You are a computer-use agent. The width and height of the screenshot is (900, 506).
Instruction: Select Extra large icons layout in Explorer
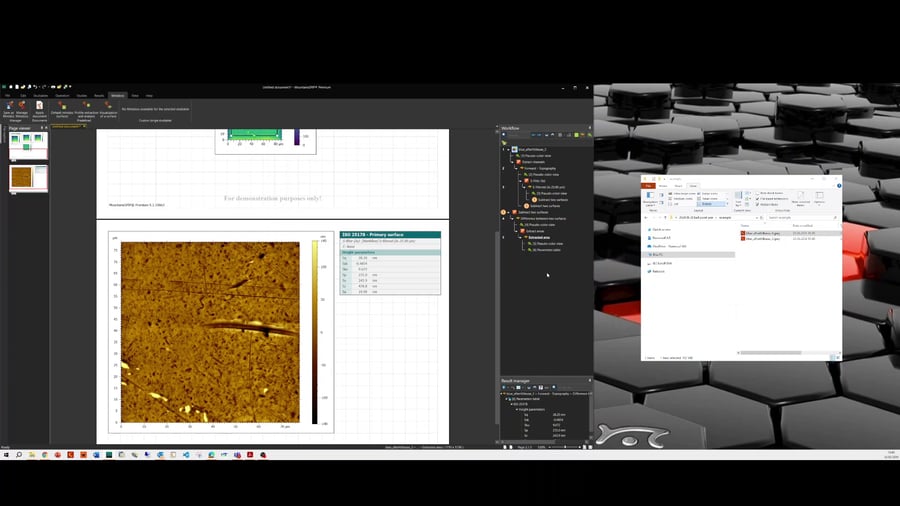pos(683,193)
